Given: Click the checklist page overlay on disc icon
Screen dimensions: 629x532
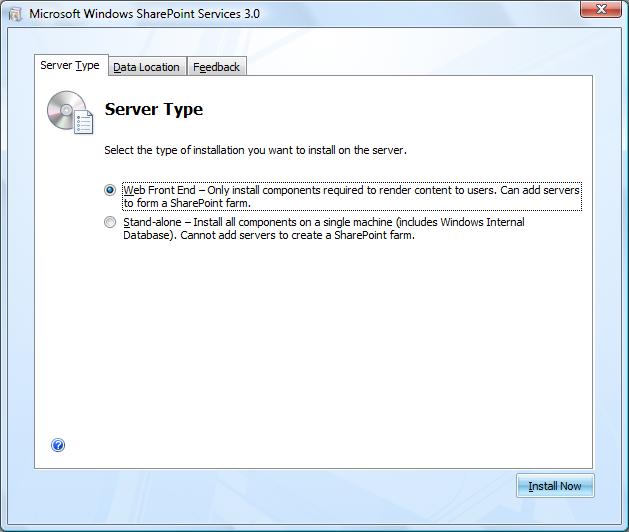Looking at the screenshot, I should point(83,122).
